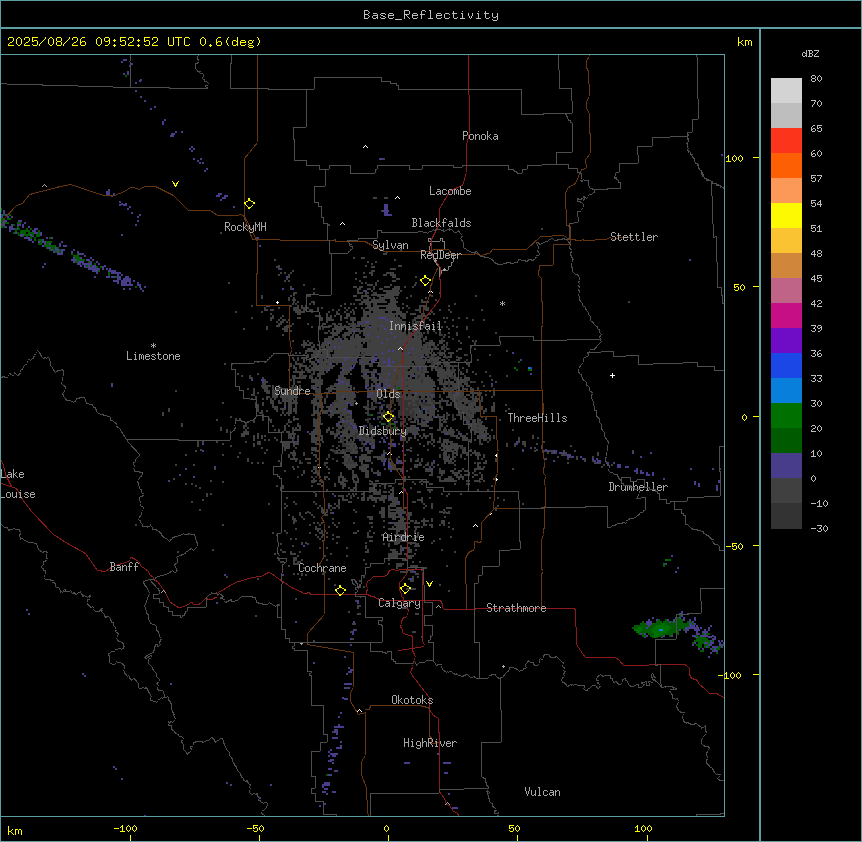862x842 pixels.
Task: Click the Ponoka city label
Action: (480, 136)
